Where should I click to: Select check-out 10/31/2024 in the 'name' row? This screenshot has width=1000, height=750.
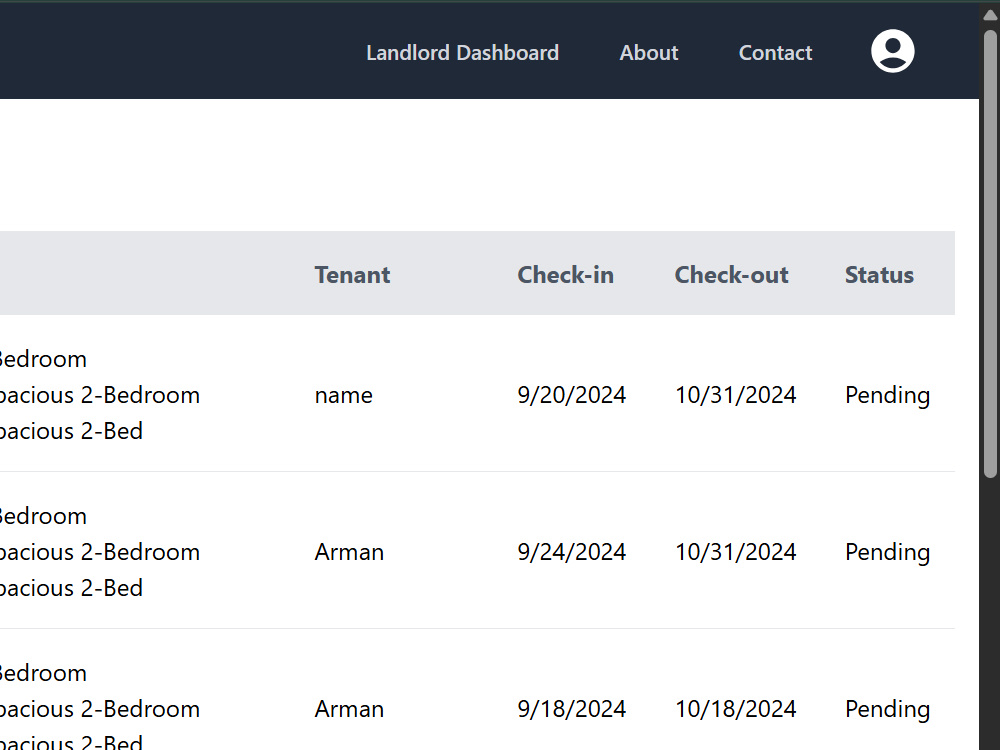[735, 395]
